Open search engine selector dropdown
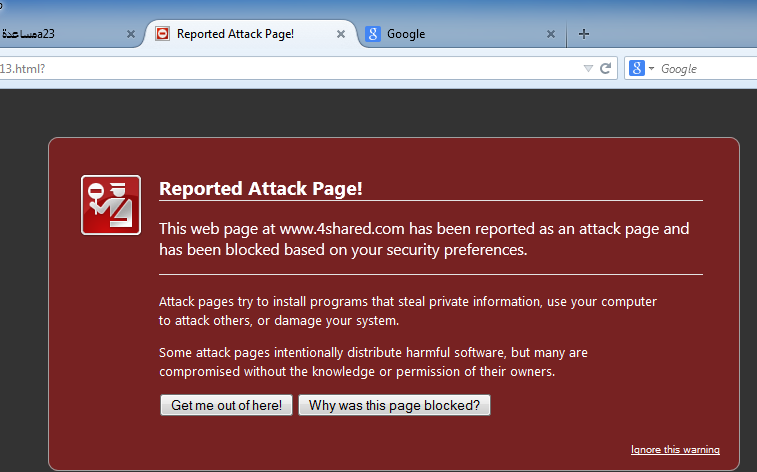757x472 pixels. coord(641,68)
